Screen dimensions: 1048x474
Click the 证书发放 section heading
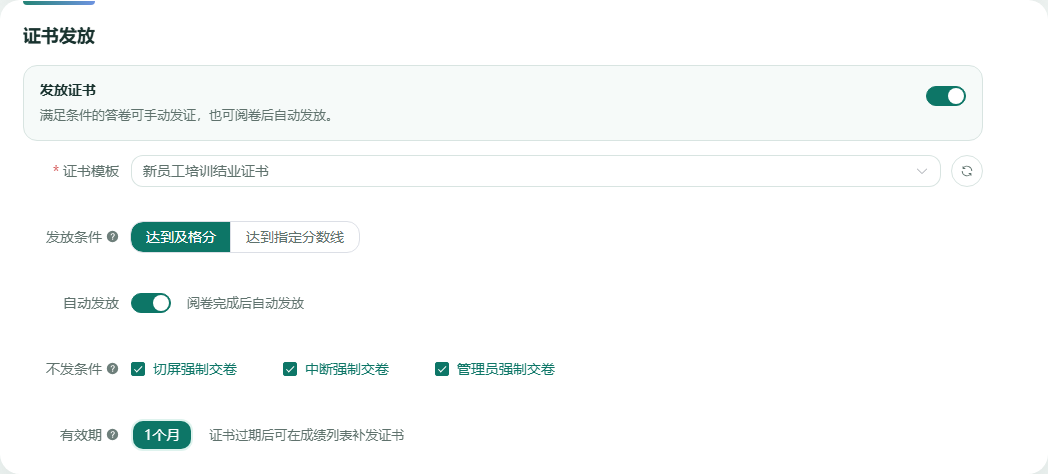pos(59,36)
